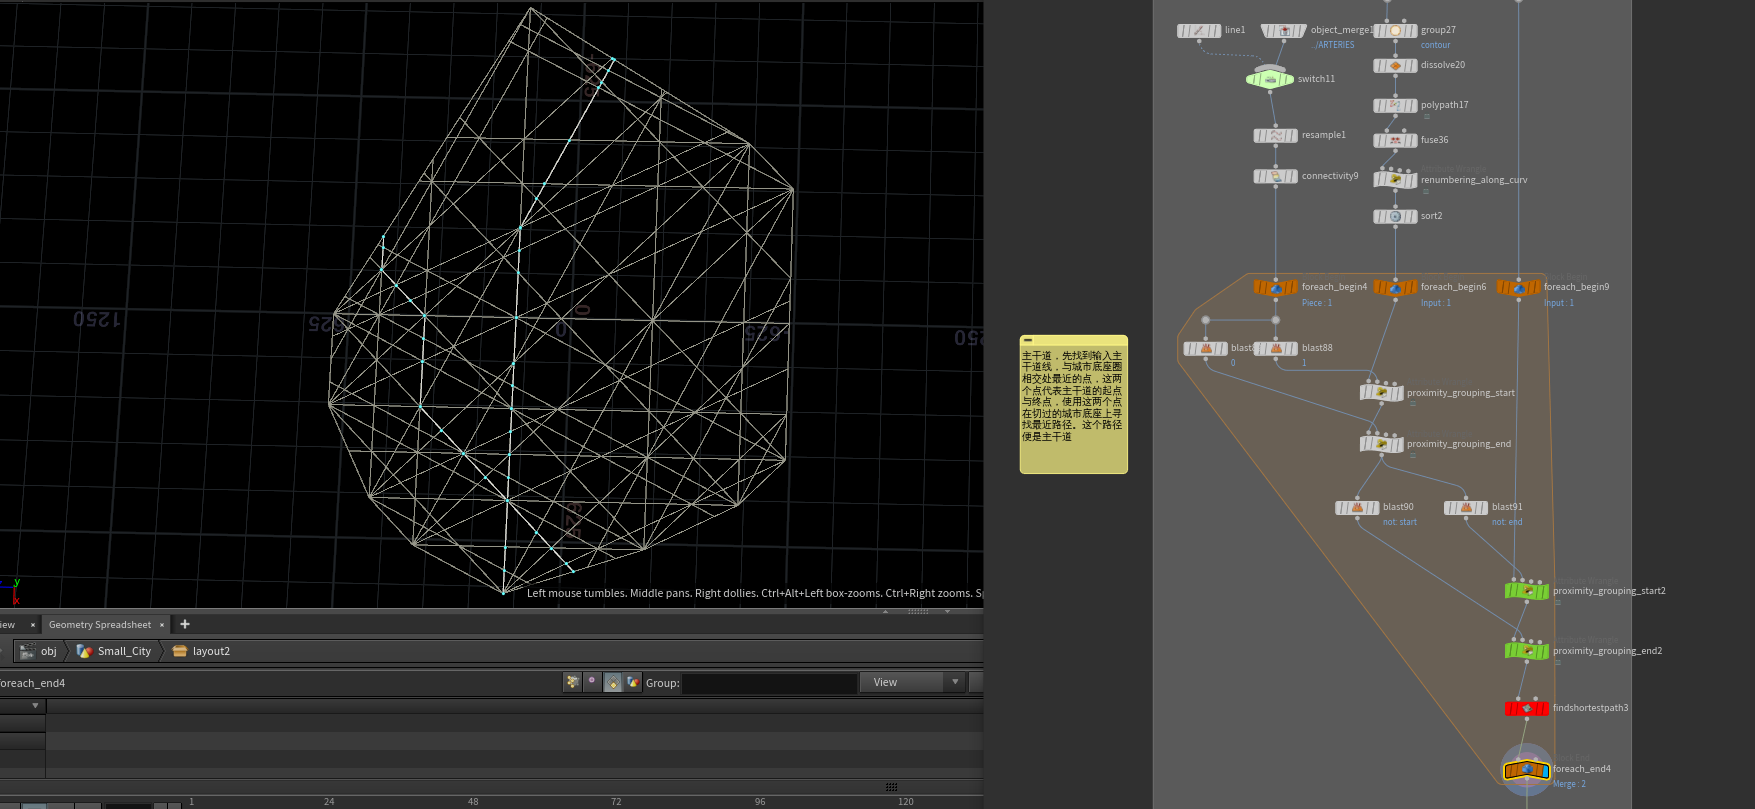Select the proximity_grouping_start2 wrangle node
Image resolution: width=1755 pixels, height=809 pixels.
tap(1527, 591)
